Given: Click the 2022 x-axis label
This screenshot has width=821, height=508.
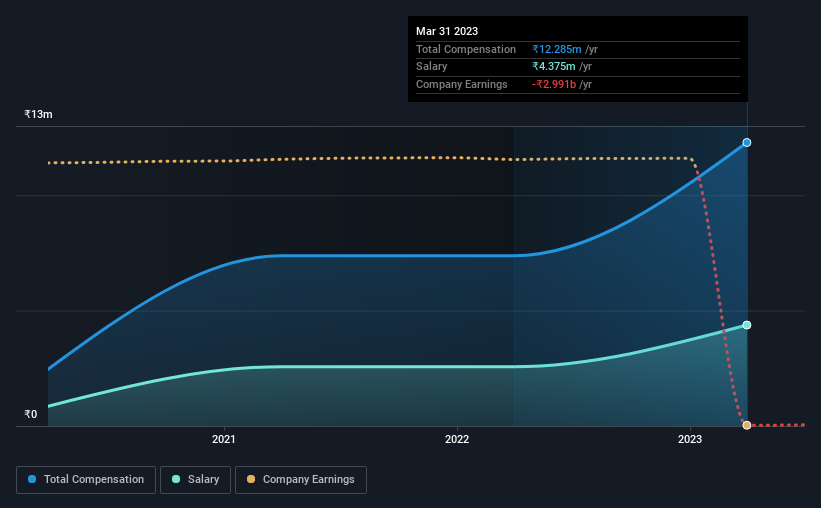Looking at the screenshot, I should [457, 439].
